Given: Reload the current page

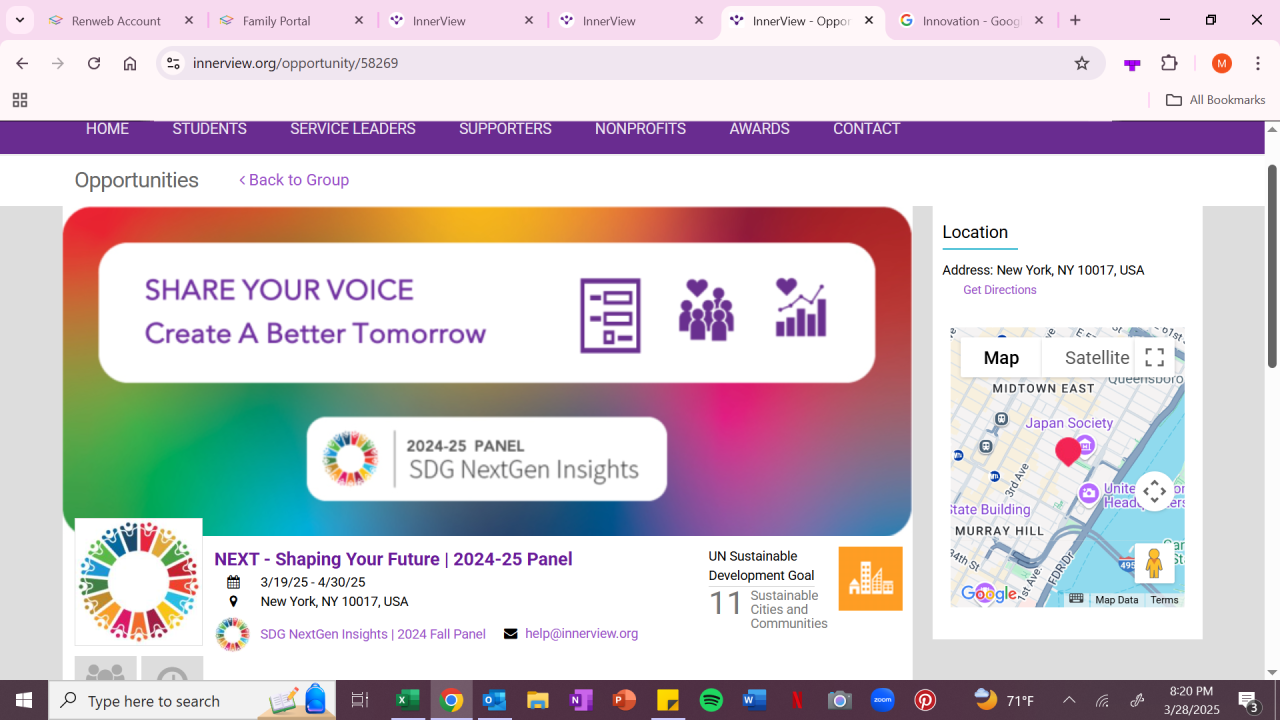Looking at the screenshot, I should click(94, 63).
